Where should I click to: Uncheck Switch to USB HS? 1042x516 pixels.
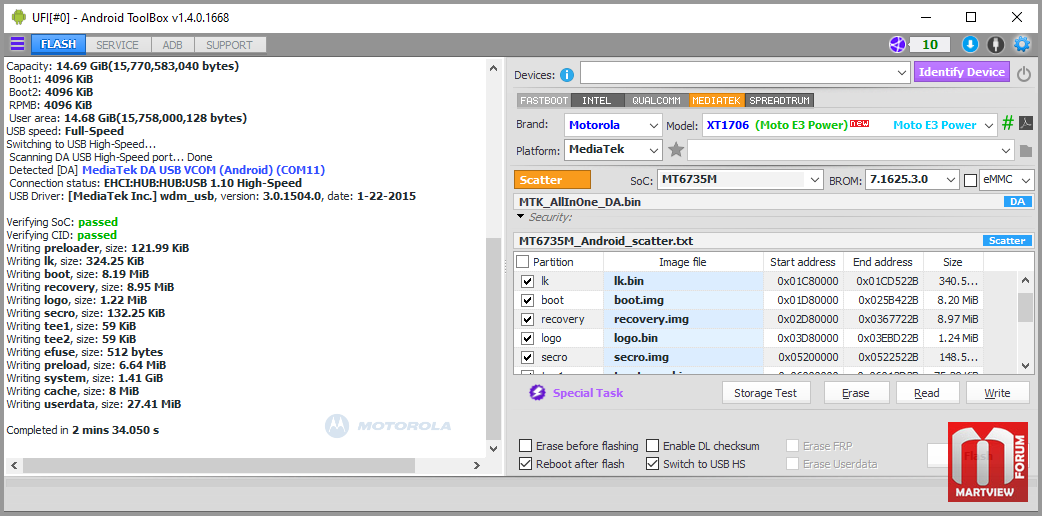(x=653, y=463)
